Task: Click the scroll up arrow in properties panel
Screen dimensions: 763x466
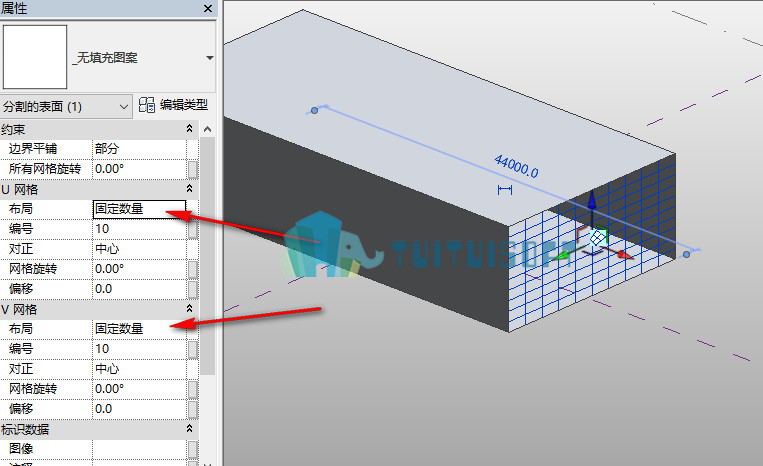Action: click(x=207, y=129)
